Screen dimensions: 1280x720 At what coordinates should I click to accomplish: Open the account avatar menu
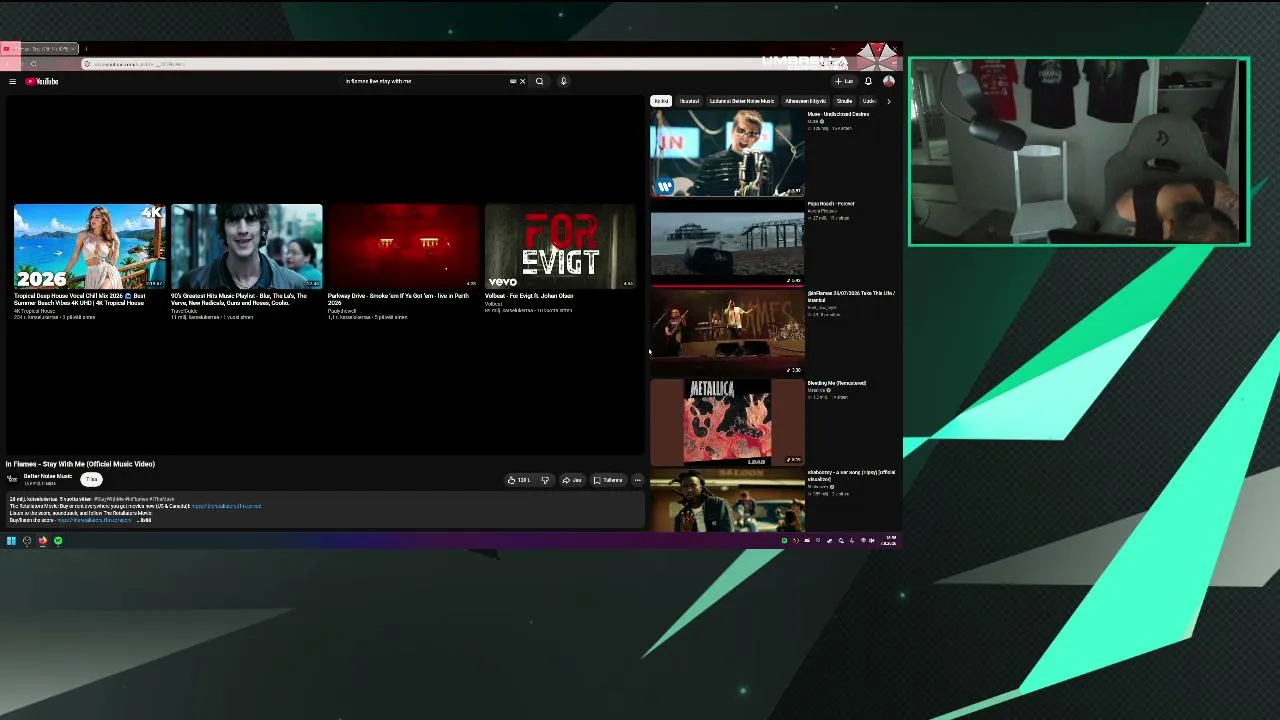[888, 82]
